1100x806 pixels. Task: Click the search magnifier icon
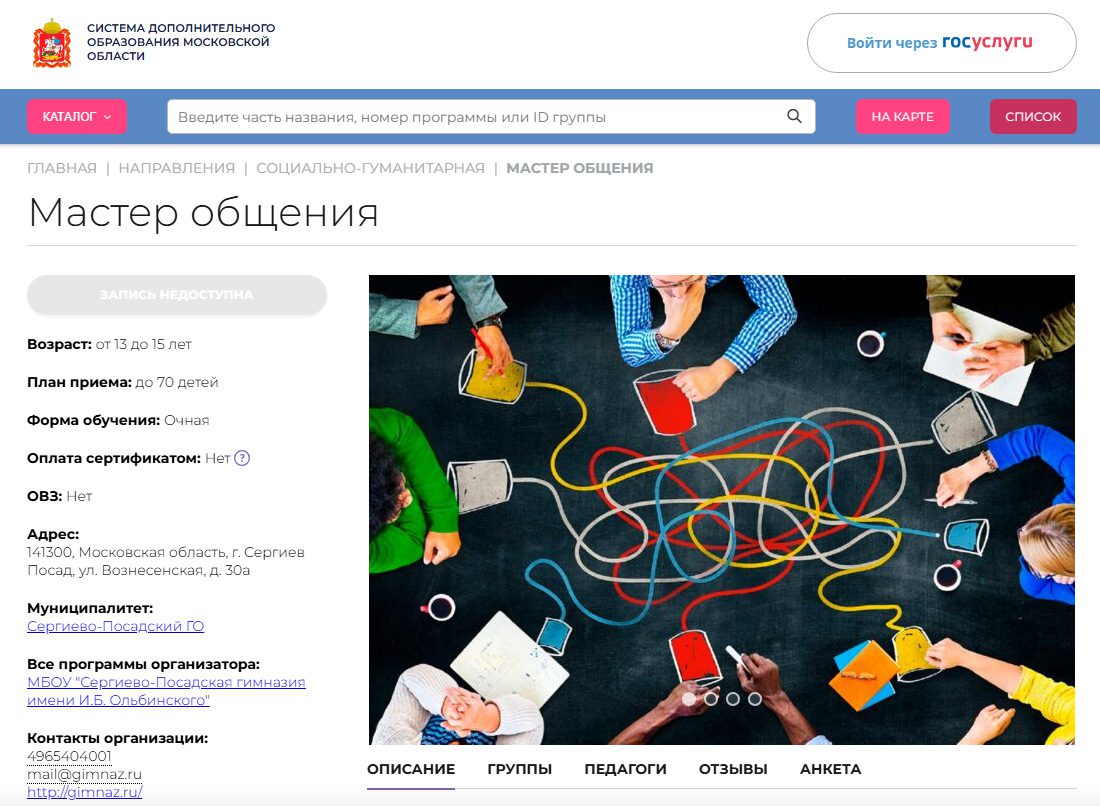click(794, 116)
